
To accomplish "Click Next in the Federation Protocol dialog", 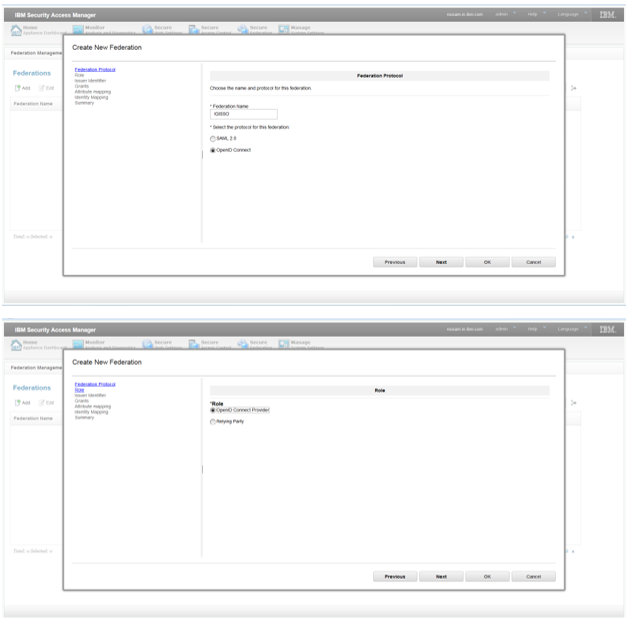I will tap(441, 262).
